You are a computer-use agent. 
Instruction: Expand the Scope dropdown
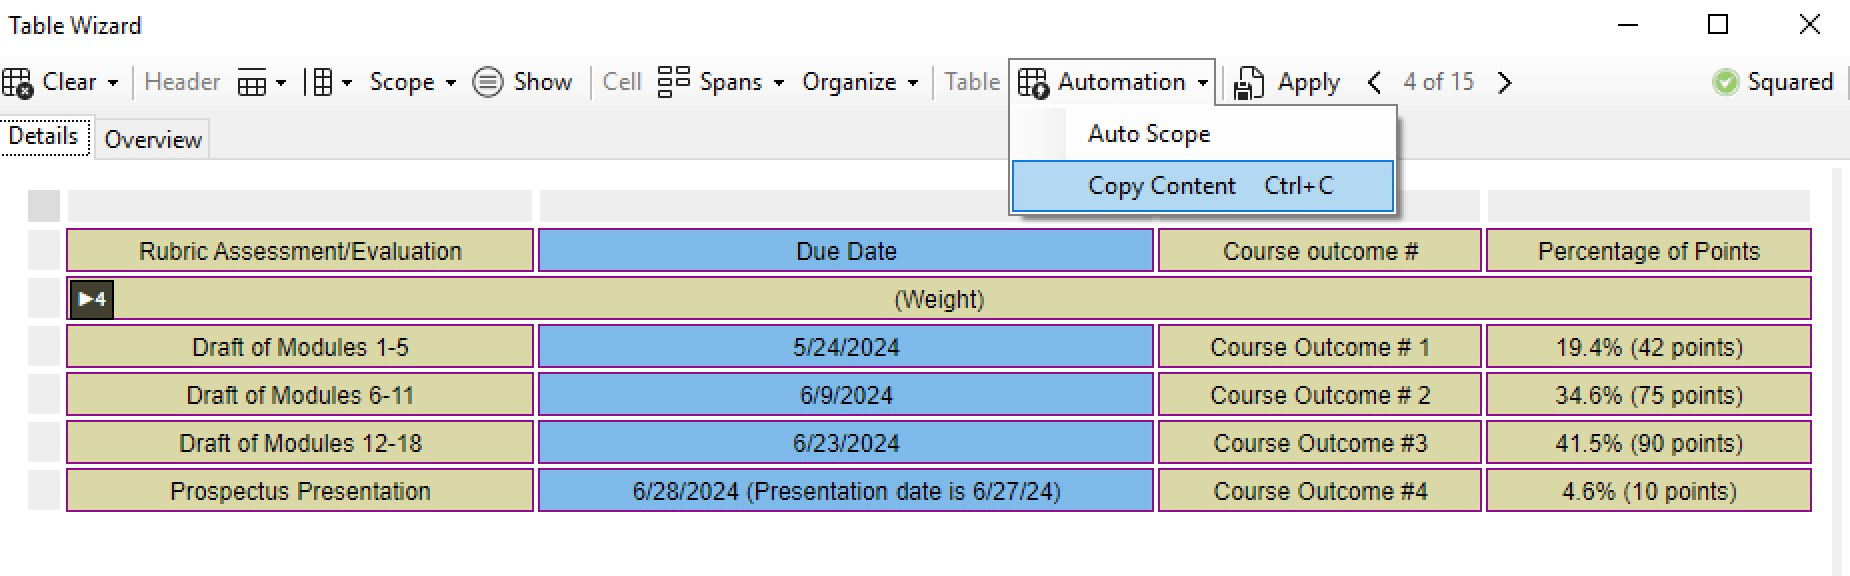click(x=412, y=83)
